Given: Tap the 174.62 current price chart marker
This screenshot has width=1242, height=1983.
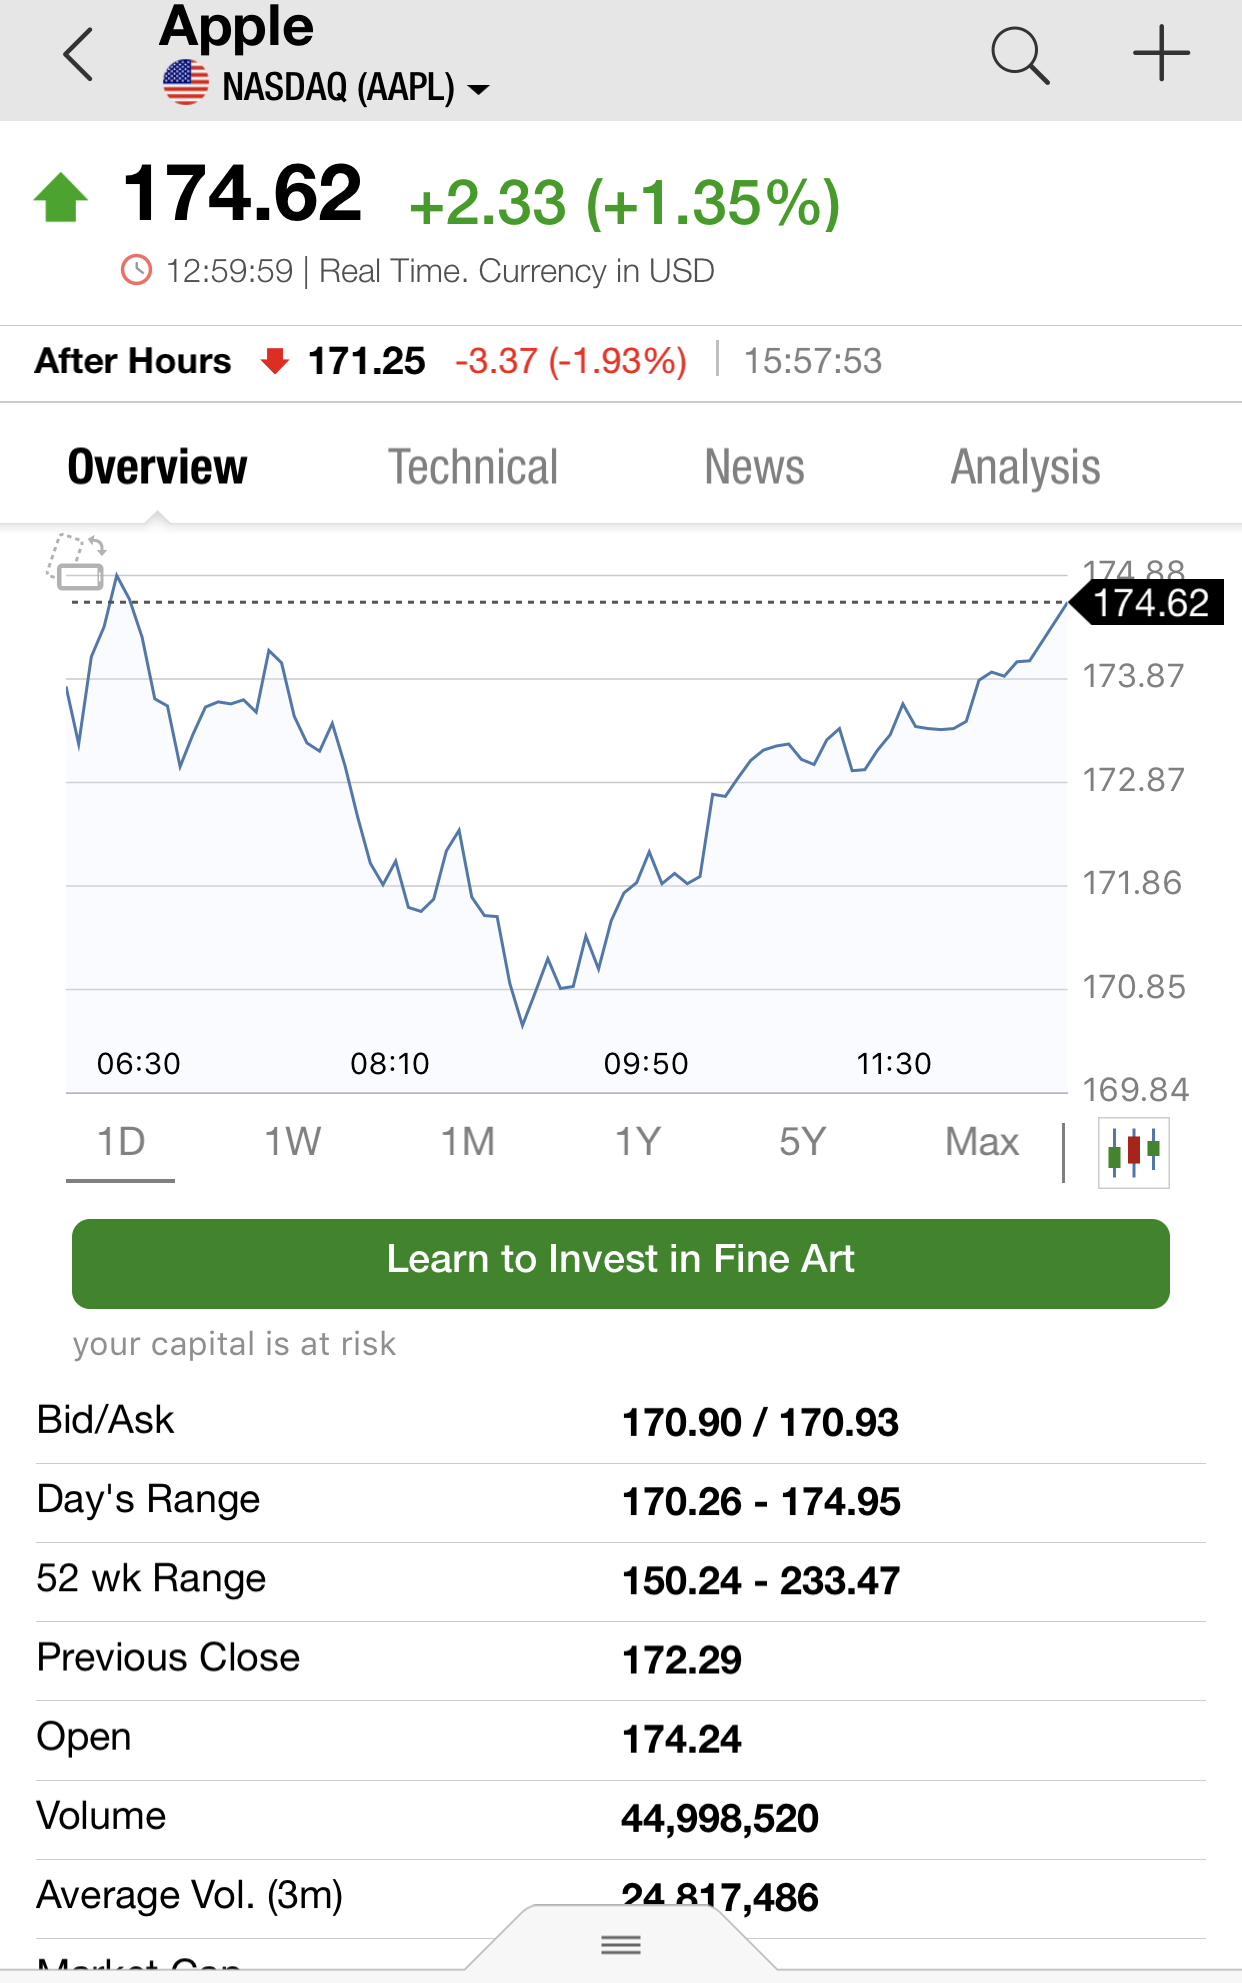Looking at the screenshot, I should [1150, 603].
